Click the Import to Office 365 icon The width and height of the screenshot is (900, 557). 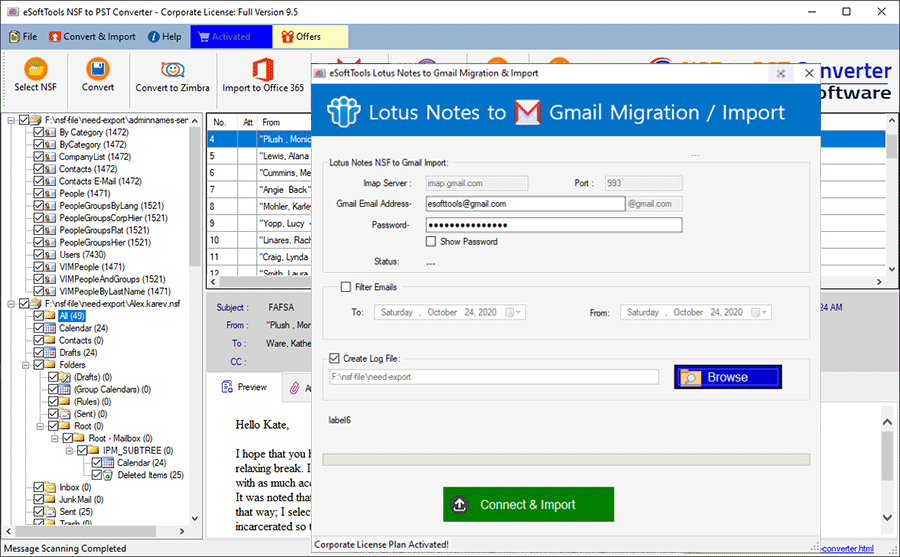pos(263,69)
